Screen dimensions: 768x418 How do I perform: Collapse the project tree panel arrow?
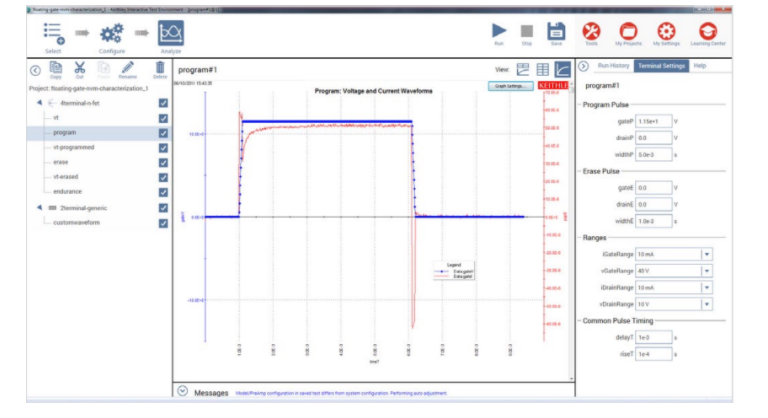click(35, 71)
